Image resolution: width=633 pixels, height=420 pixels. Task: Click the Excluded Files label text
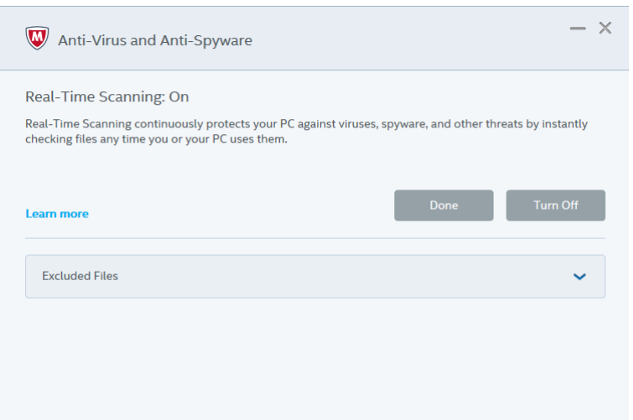click(x=80, y=276)
